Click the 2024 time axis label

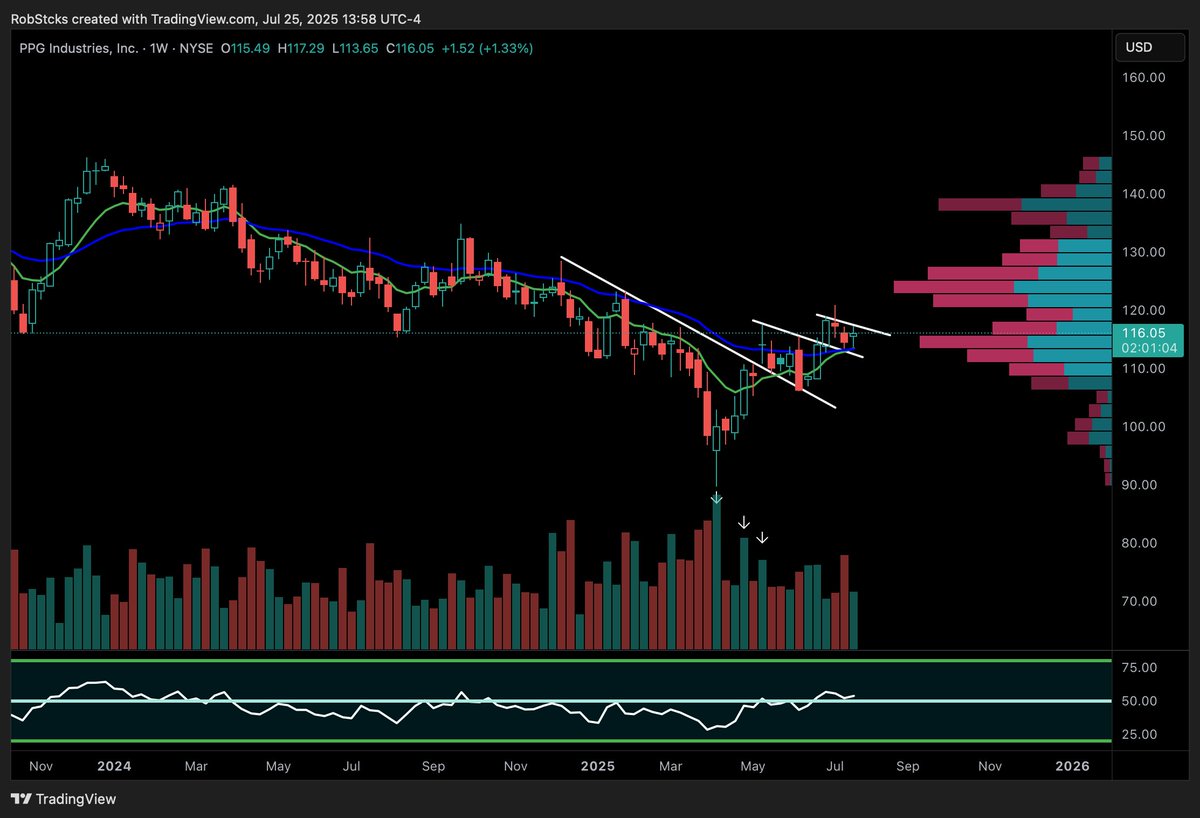114,767
